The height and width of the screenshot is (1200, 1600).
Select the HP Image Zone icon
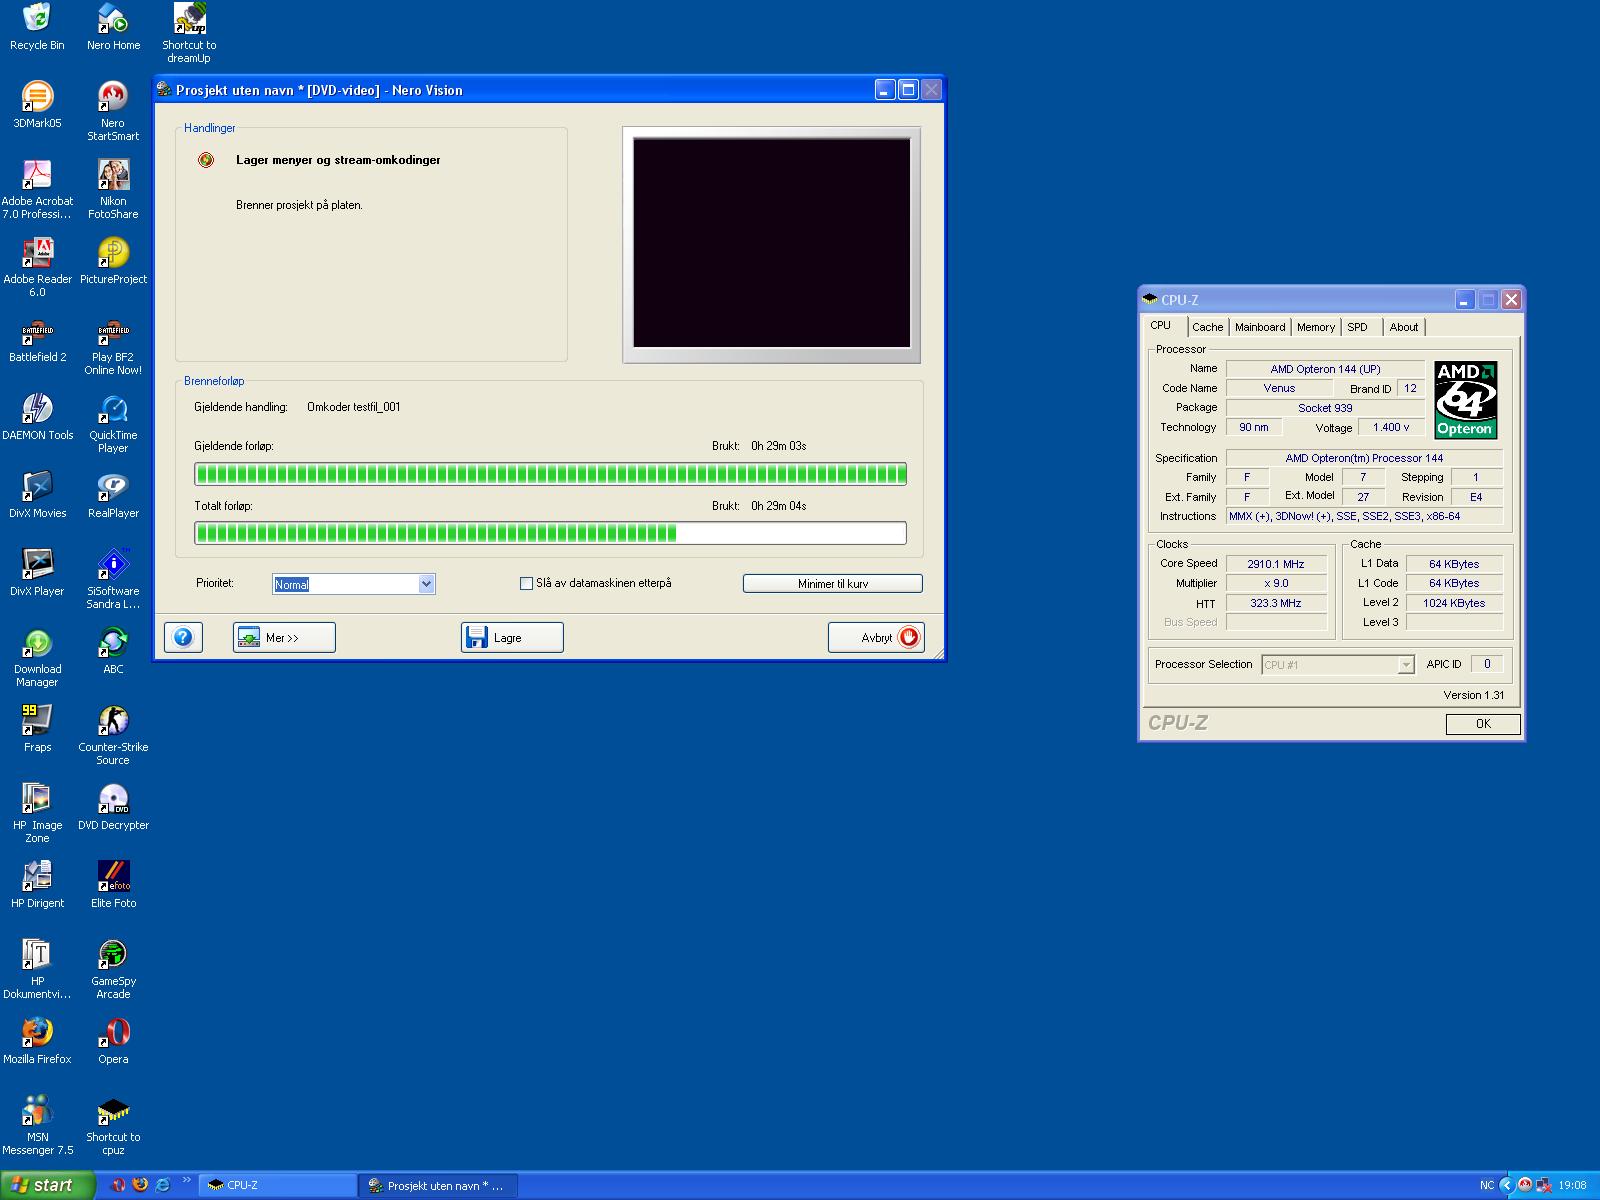click(37, 813)
